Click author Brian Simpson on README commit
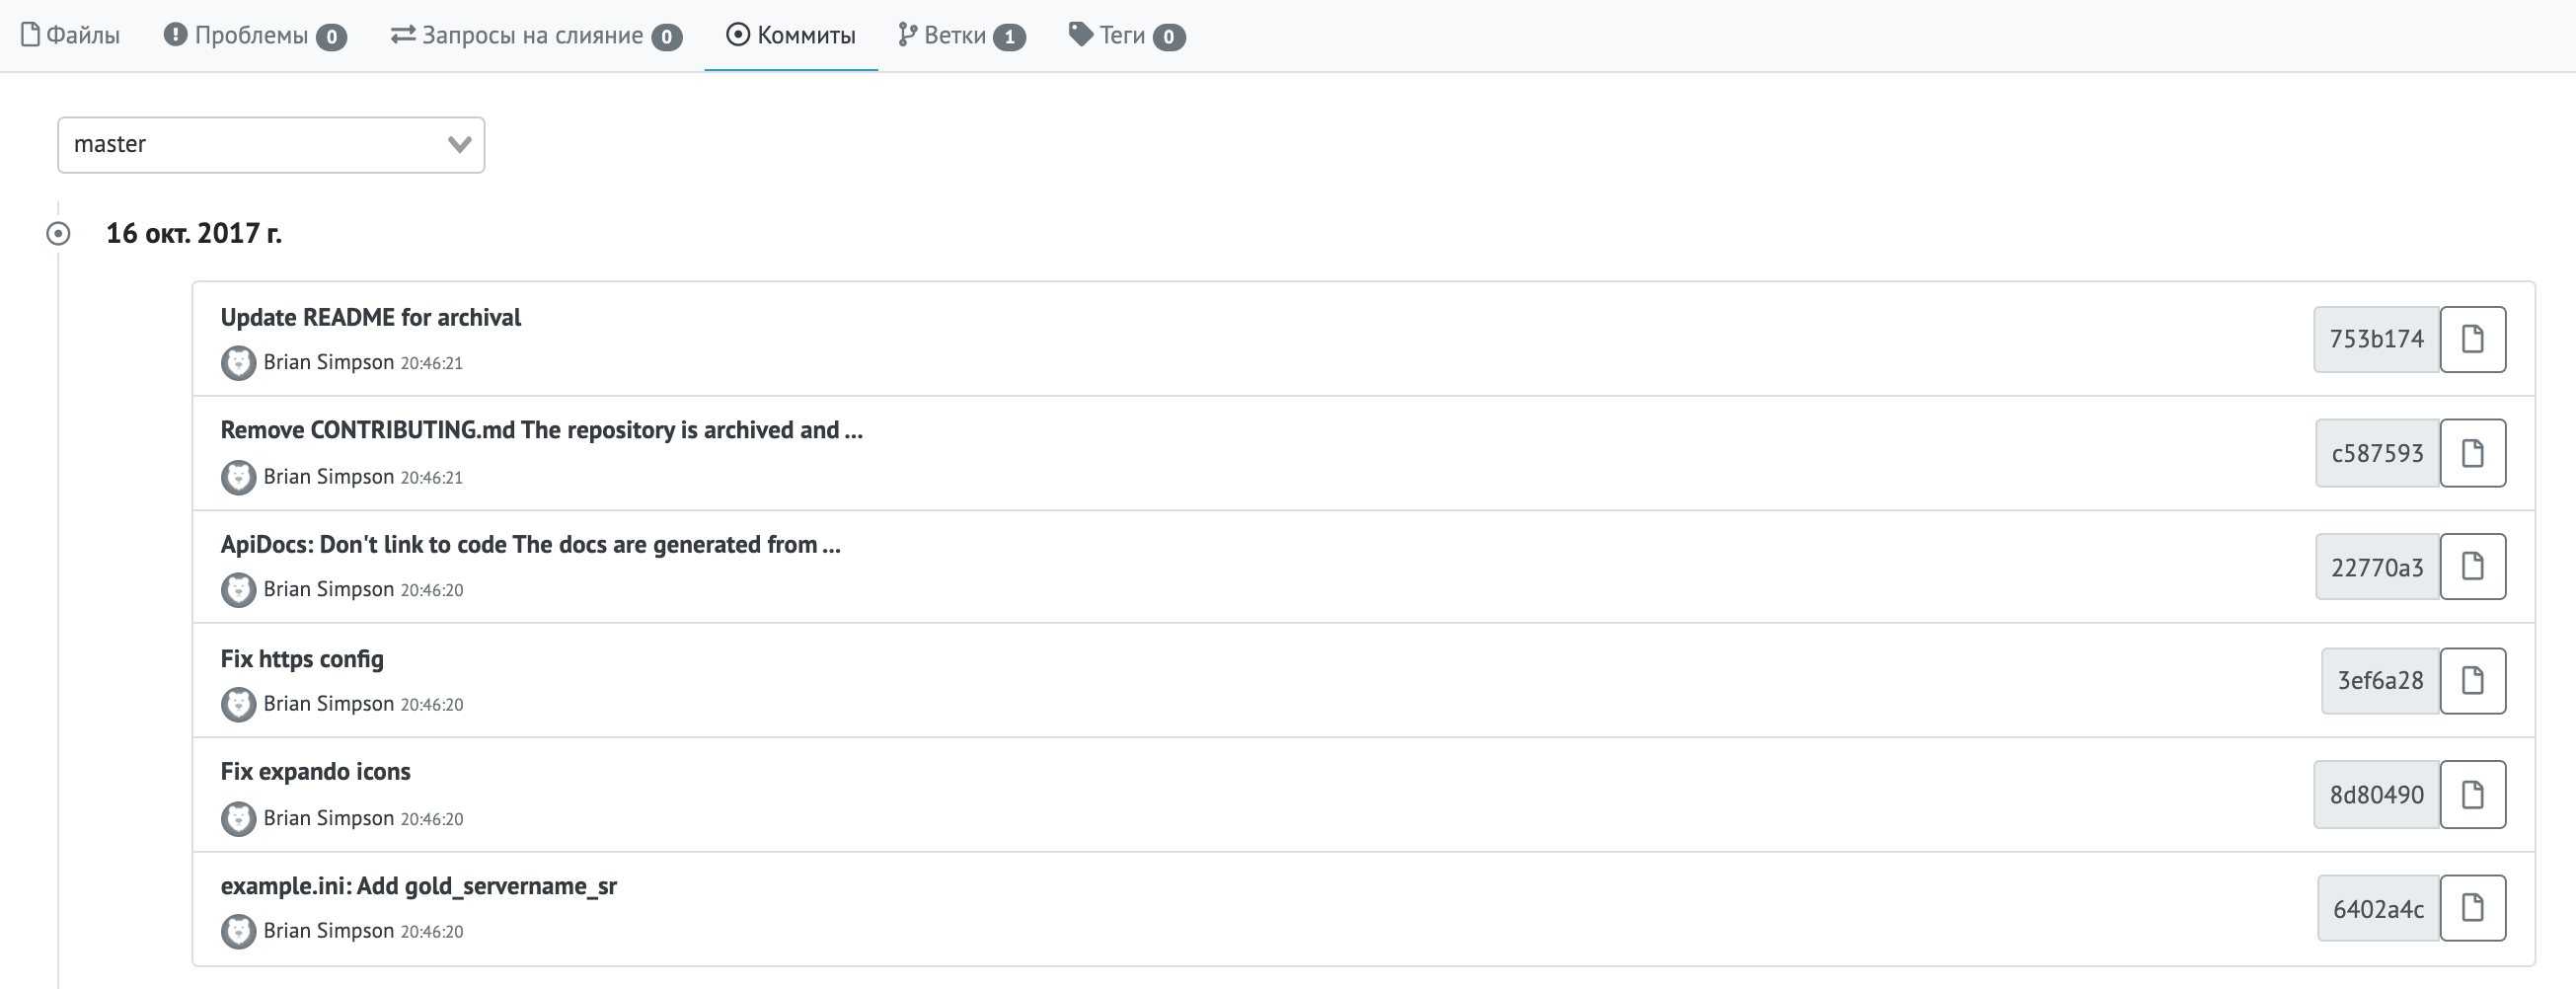2576x989 pixels. pyautogui.click(x=328, y=362)
